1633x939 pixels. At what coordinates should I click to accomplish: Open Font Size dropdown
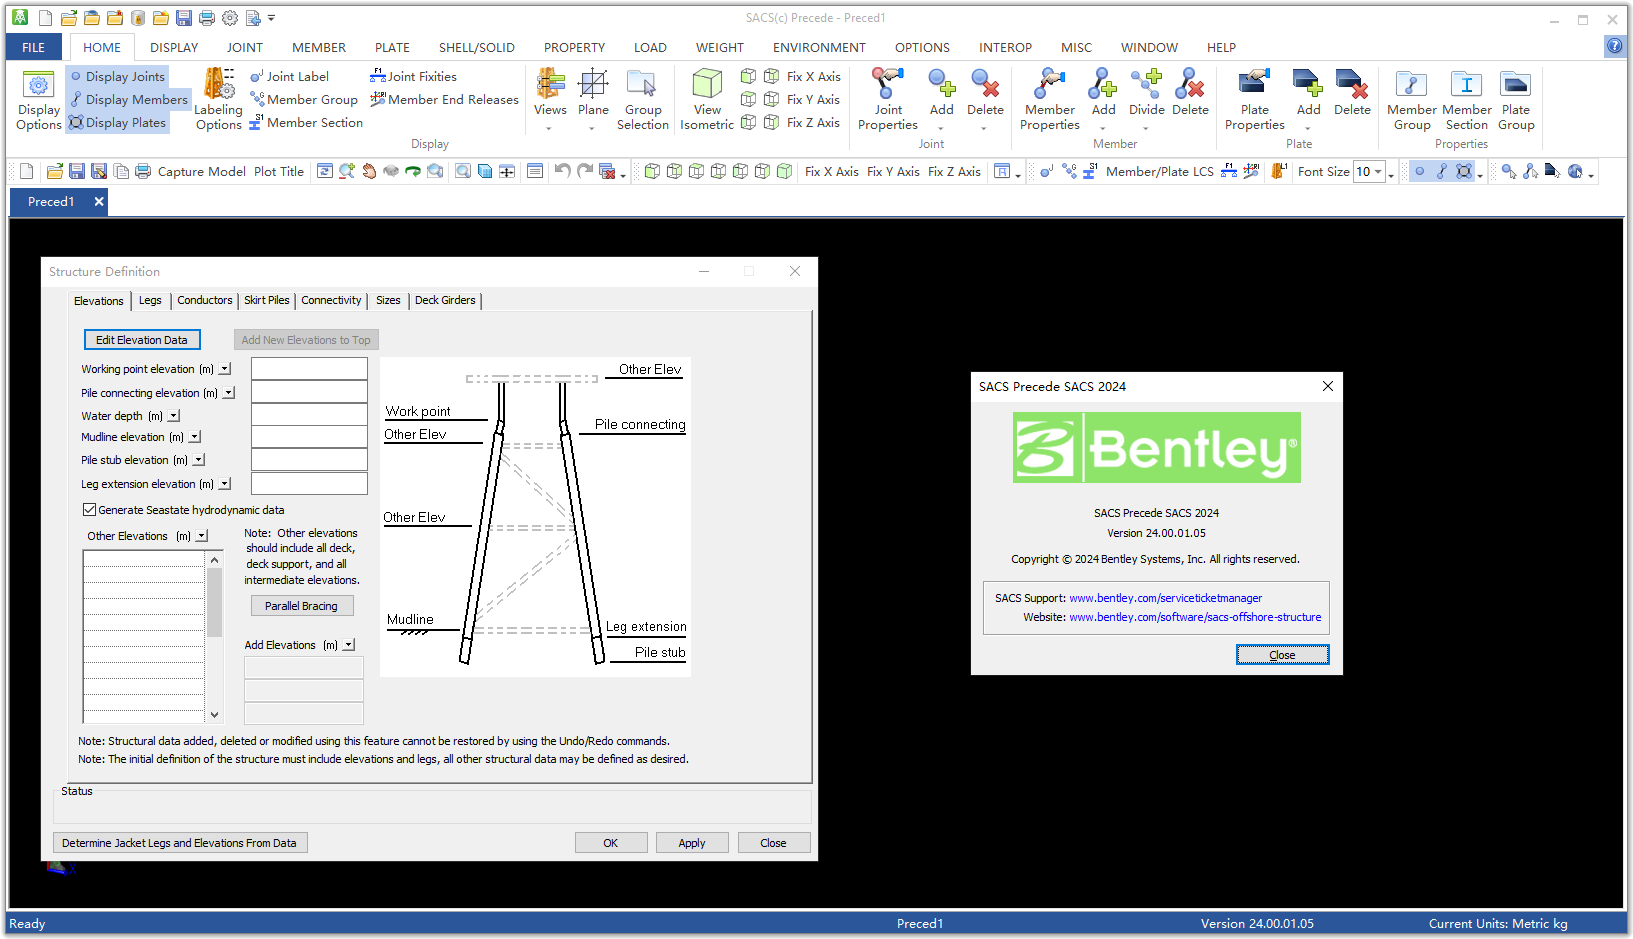click(1378, 172)
